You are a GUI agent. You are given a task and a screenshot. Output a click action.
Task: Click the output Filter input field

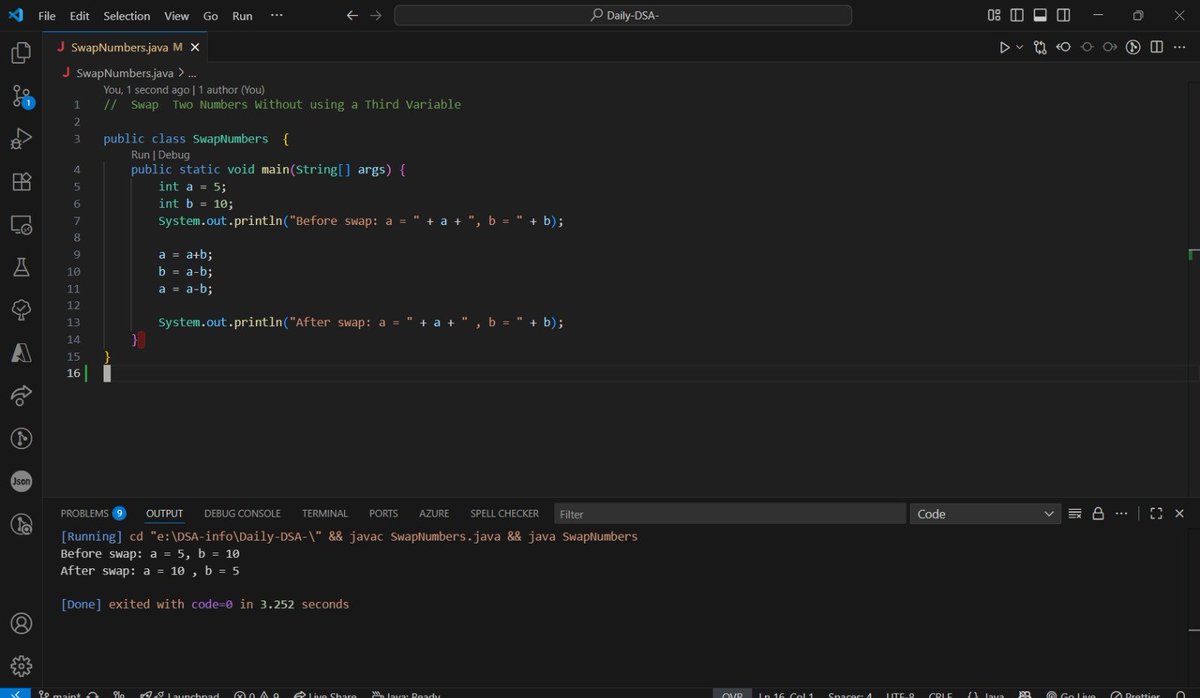728,513
